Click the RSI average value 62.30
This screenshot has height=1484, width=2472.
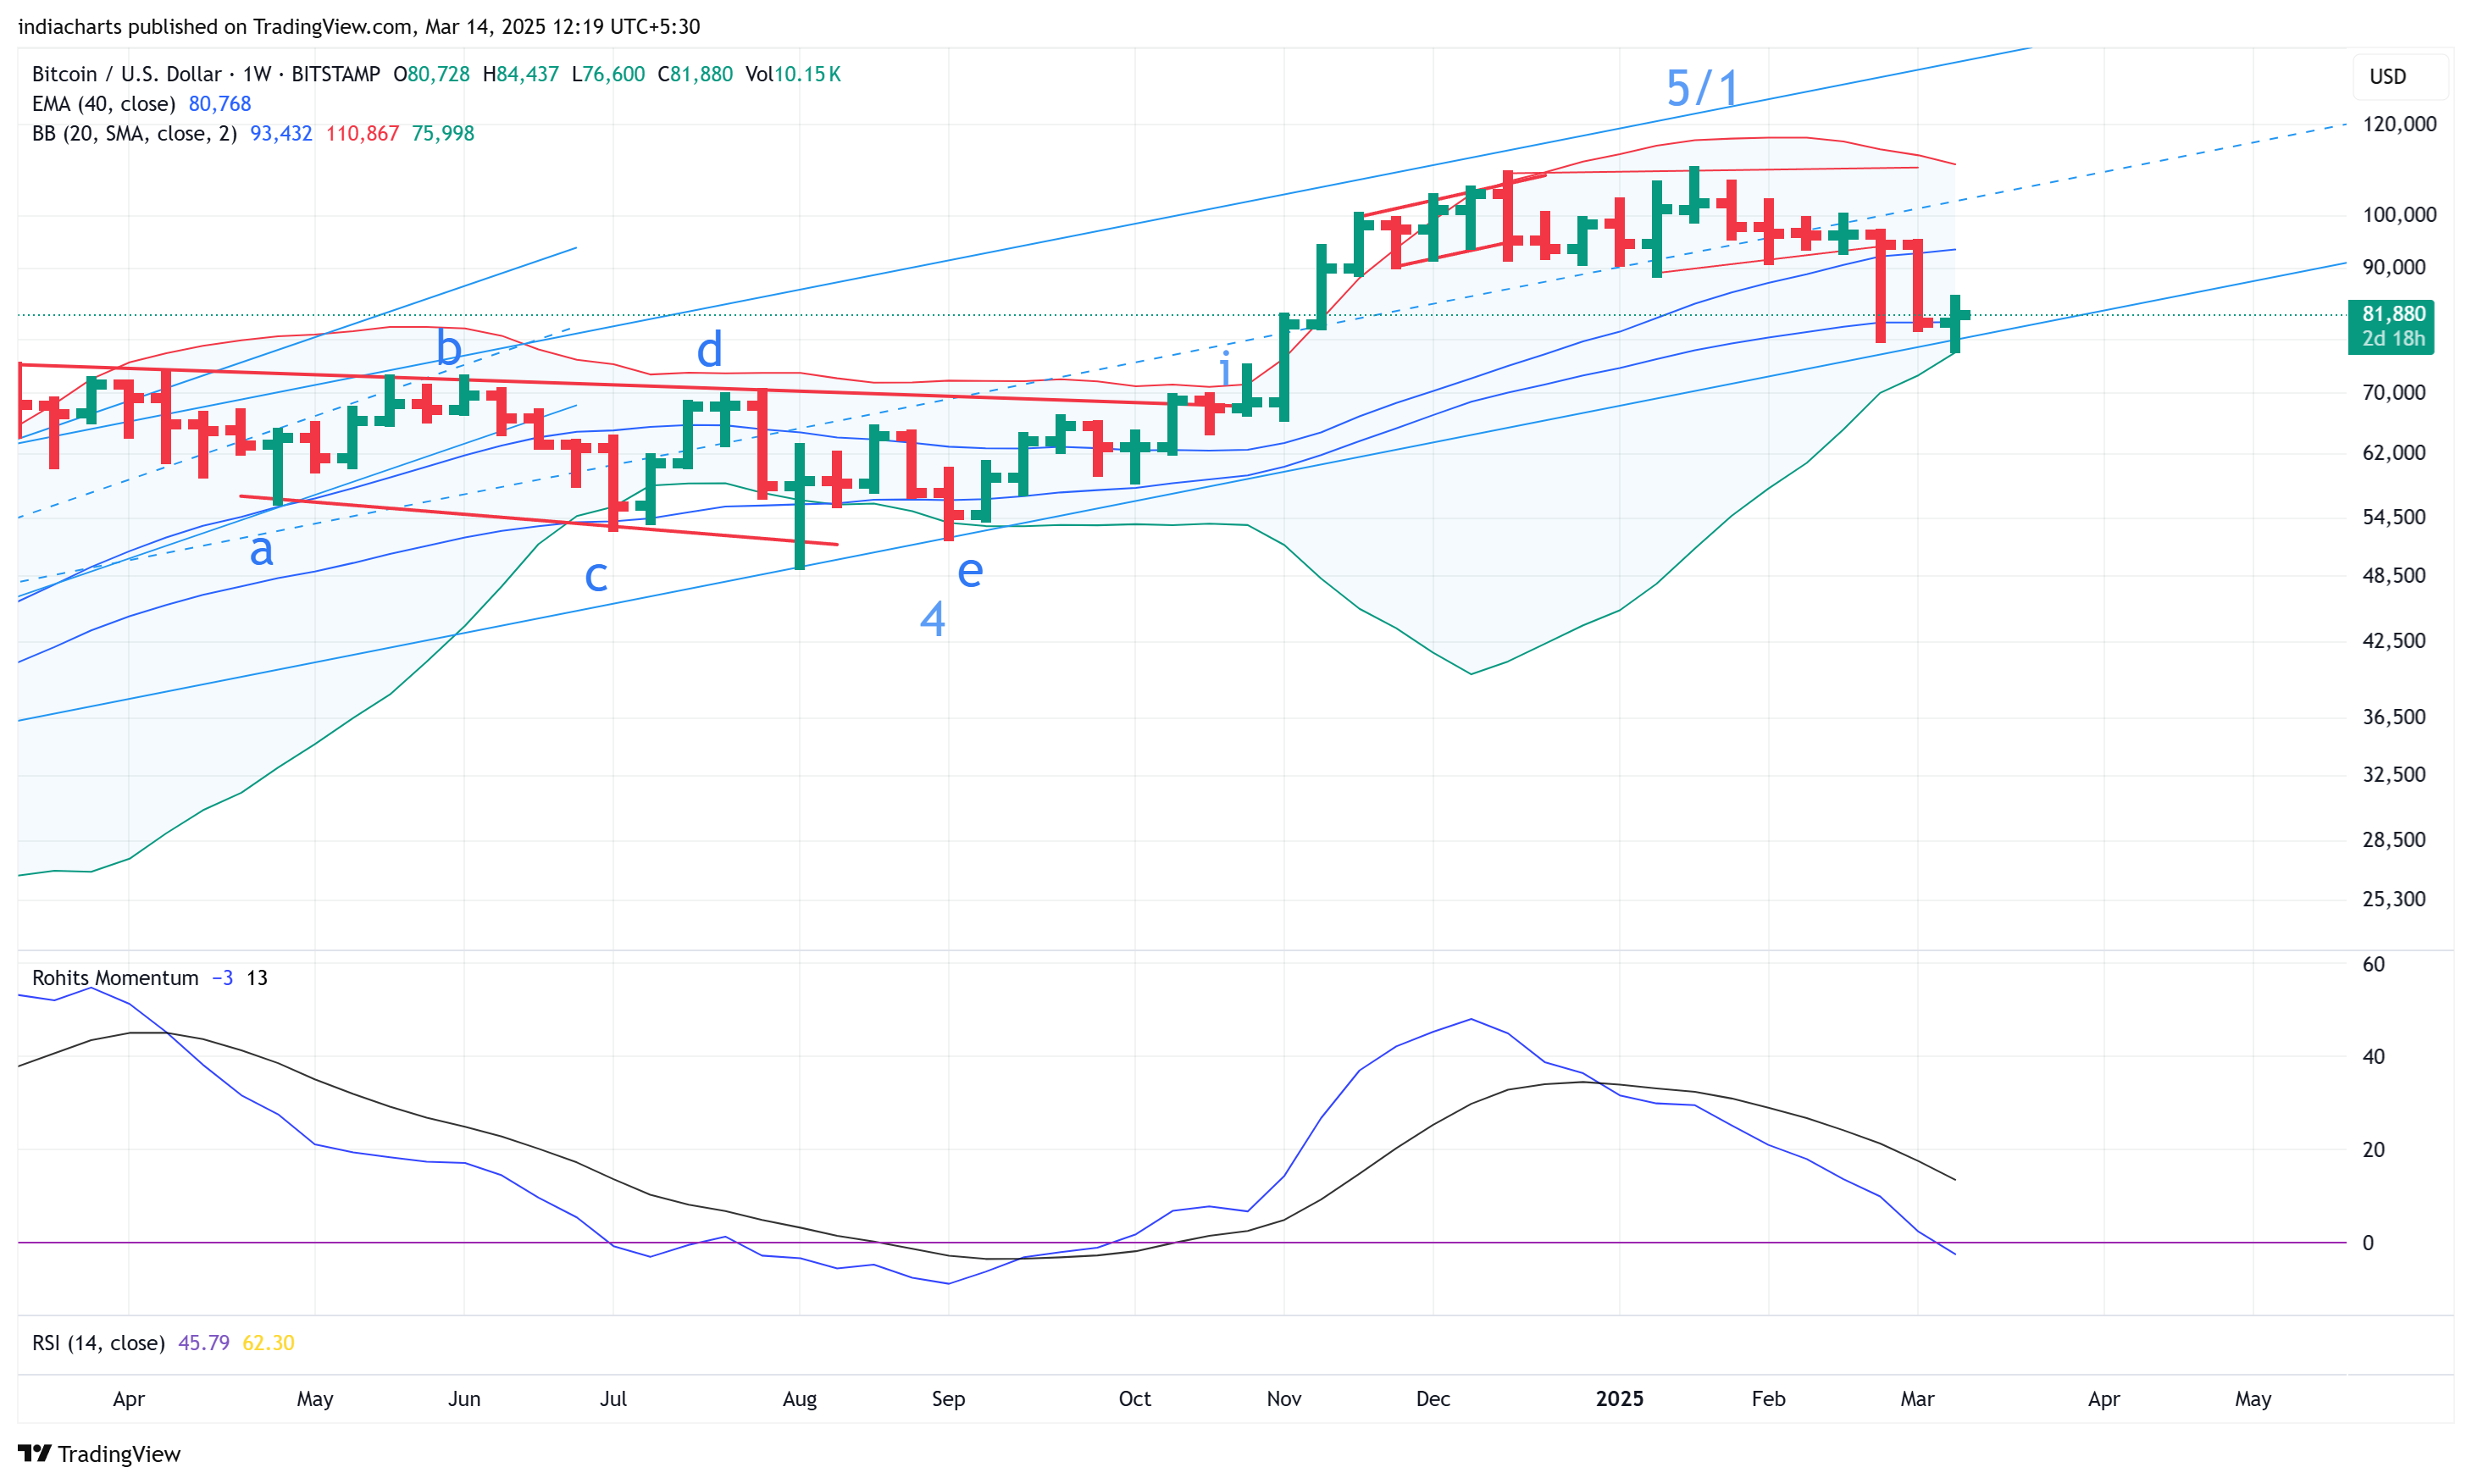(268, 1343)
